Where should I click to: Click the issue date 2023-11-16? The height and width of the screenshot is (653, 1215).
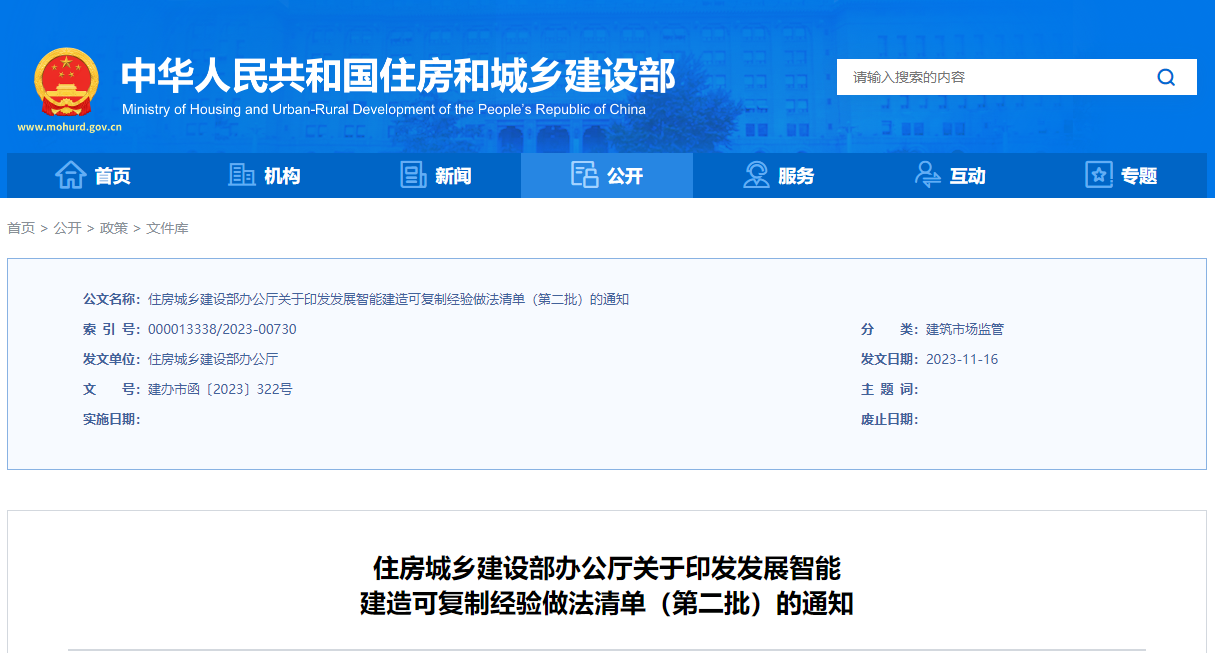click(x=962, y=359)
